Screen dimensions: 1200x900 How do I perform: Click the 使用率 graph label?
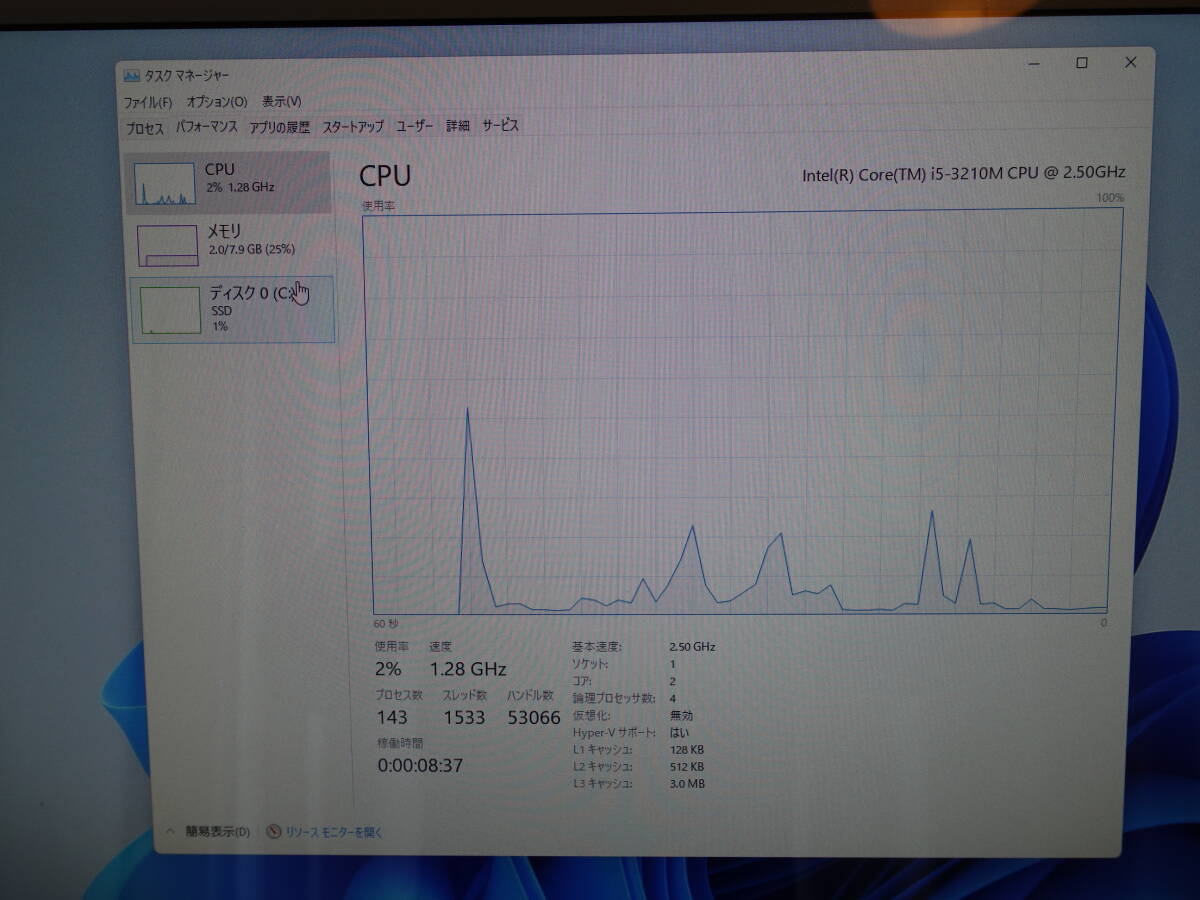click(378, 205)
